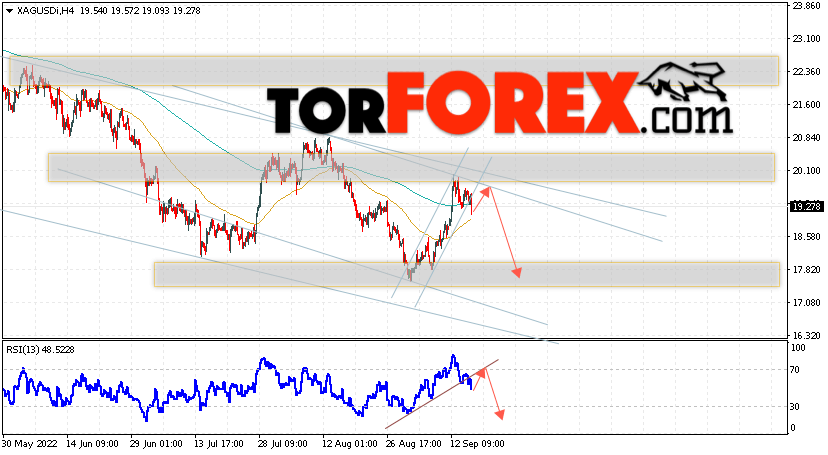
Task: Click the 29 Jun 01:00 date label
Action: tap(156, 444)
